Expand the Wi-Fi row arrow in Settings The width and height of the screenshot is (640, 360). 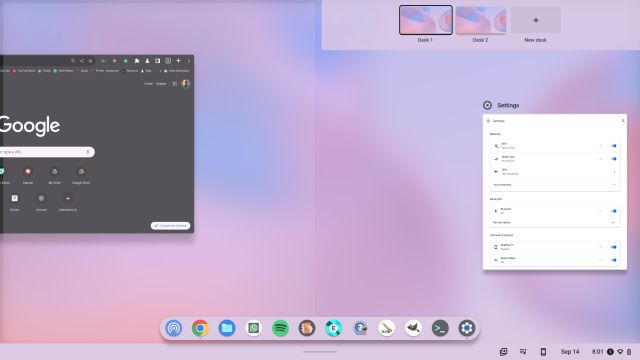[600, 146]
